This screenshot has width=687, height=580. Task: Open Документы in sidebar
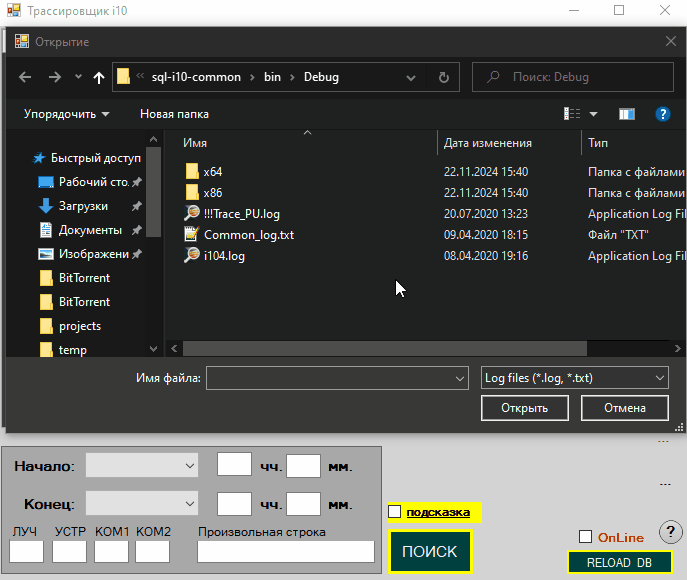[90, 230]
